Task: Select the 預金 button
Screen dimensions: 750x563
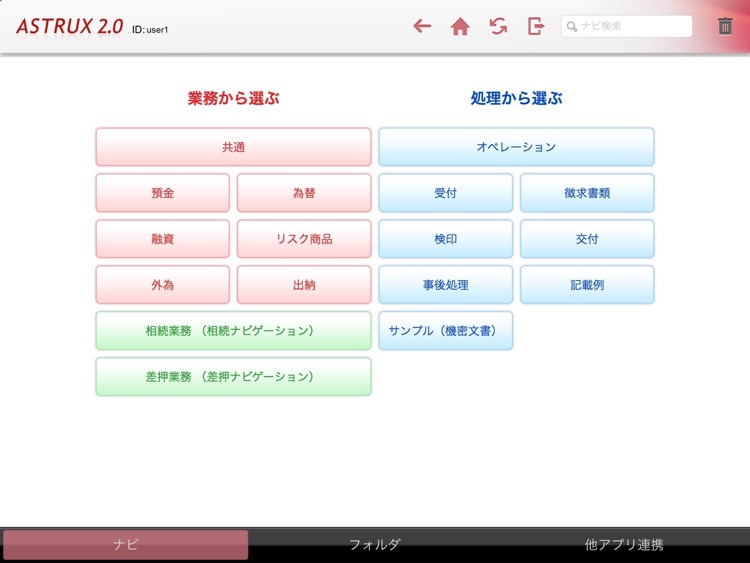Action: pos(163,193)
